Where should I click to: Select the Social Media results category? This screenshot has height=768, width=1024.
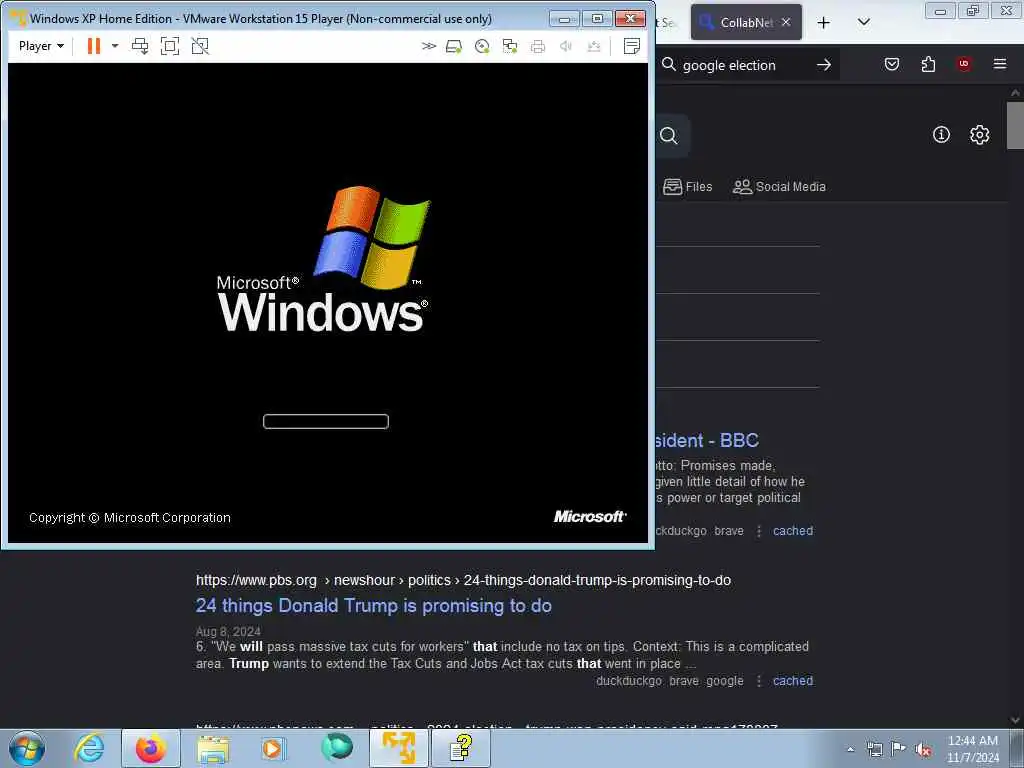[779, 187]
